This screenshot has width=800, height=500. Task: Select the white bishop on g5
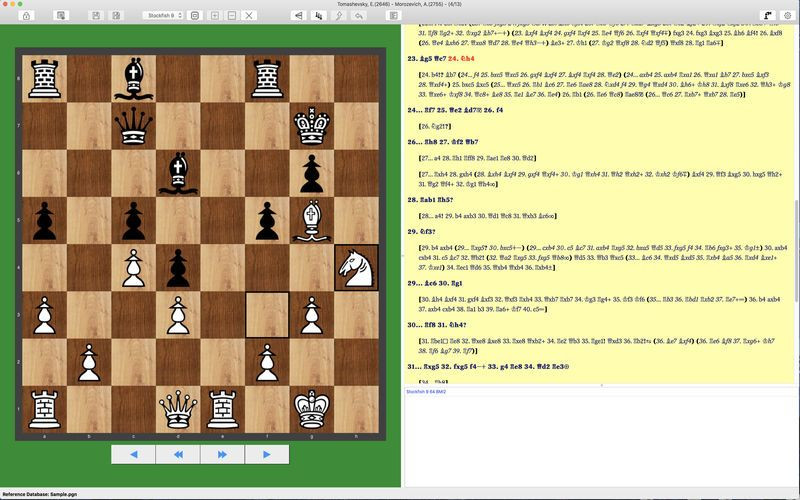tap(312, 221)
